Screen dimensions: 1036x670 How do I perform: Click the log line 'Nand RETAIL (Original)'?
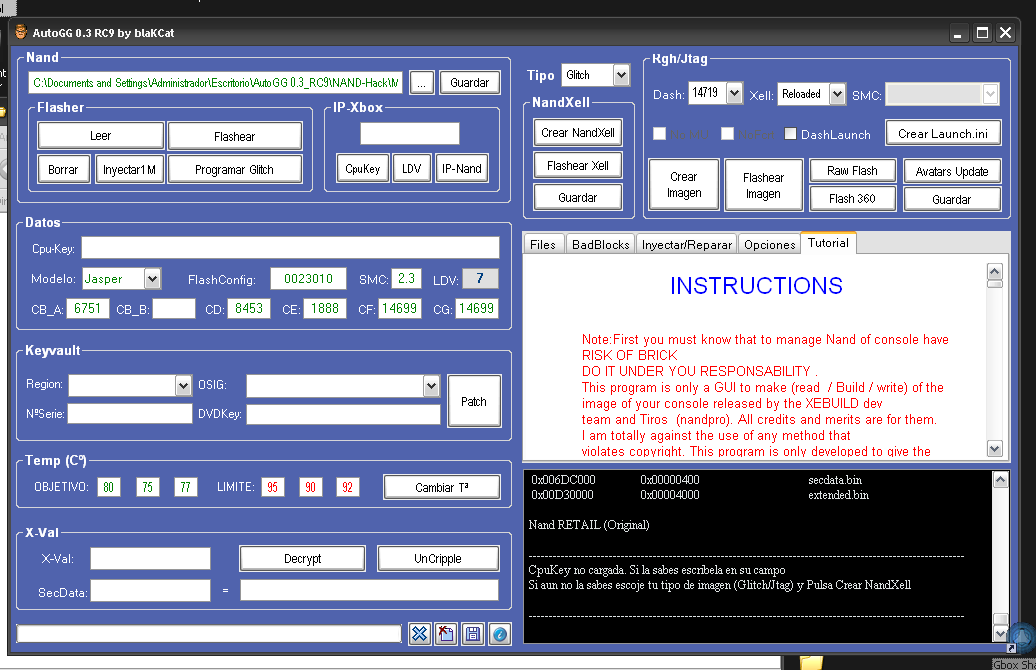click(x=589, y=525)
